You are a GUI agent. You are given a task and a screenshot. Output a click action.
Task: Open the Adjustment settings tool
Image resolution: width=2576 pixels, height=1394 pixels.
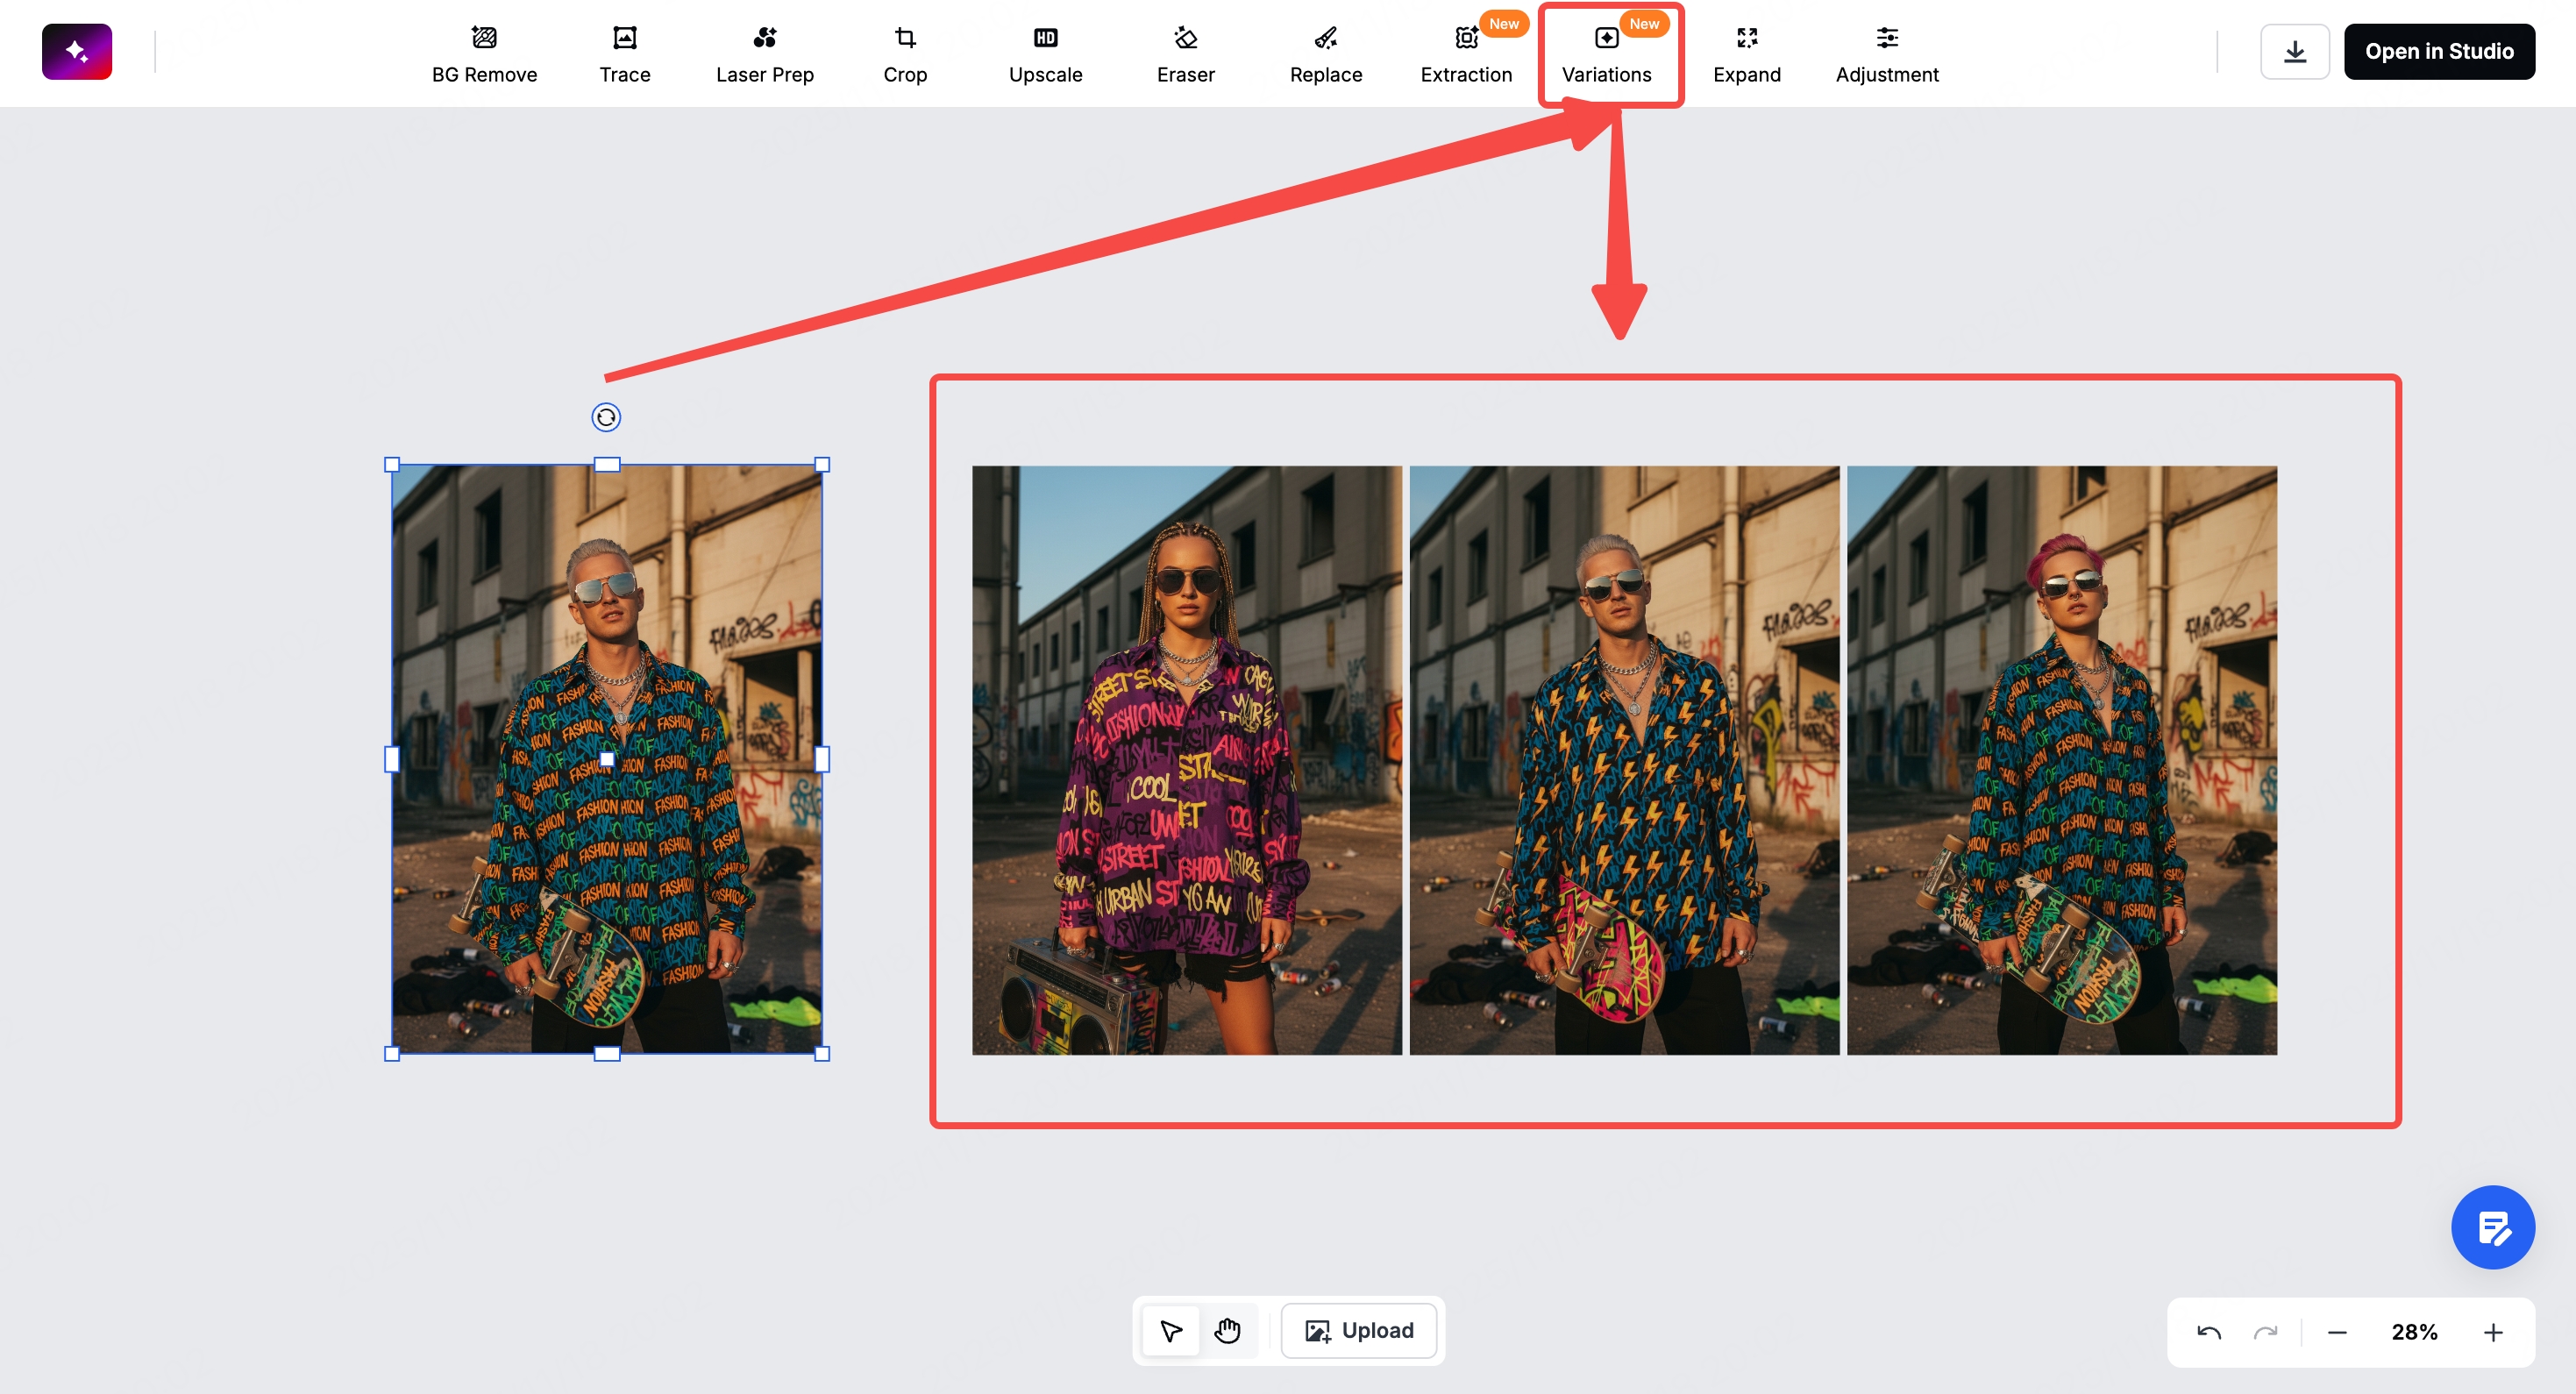click(x=1886, y=54)
